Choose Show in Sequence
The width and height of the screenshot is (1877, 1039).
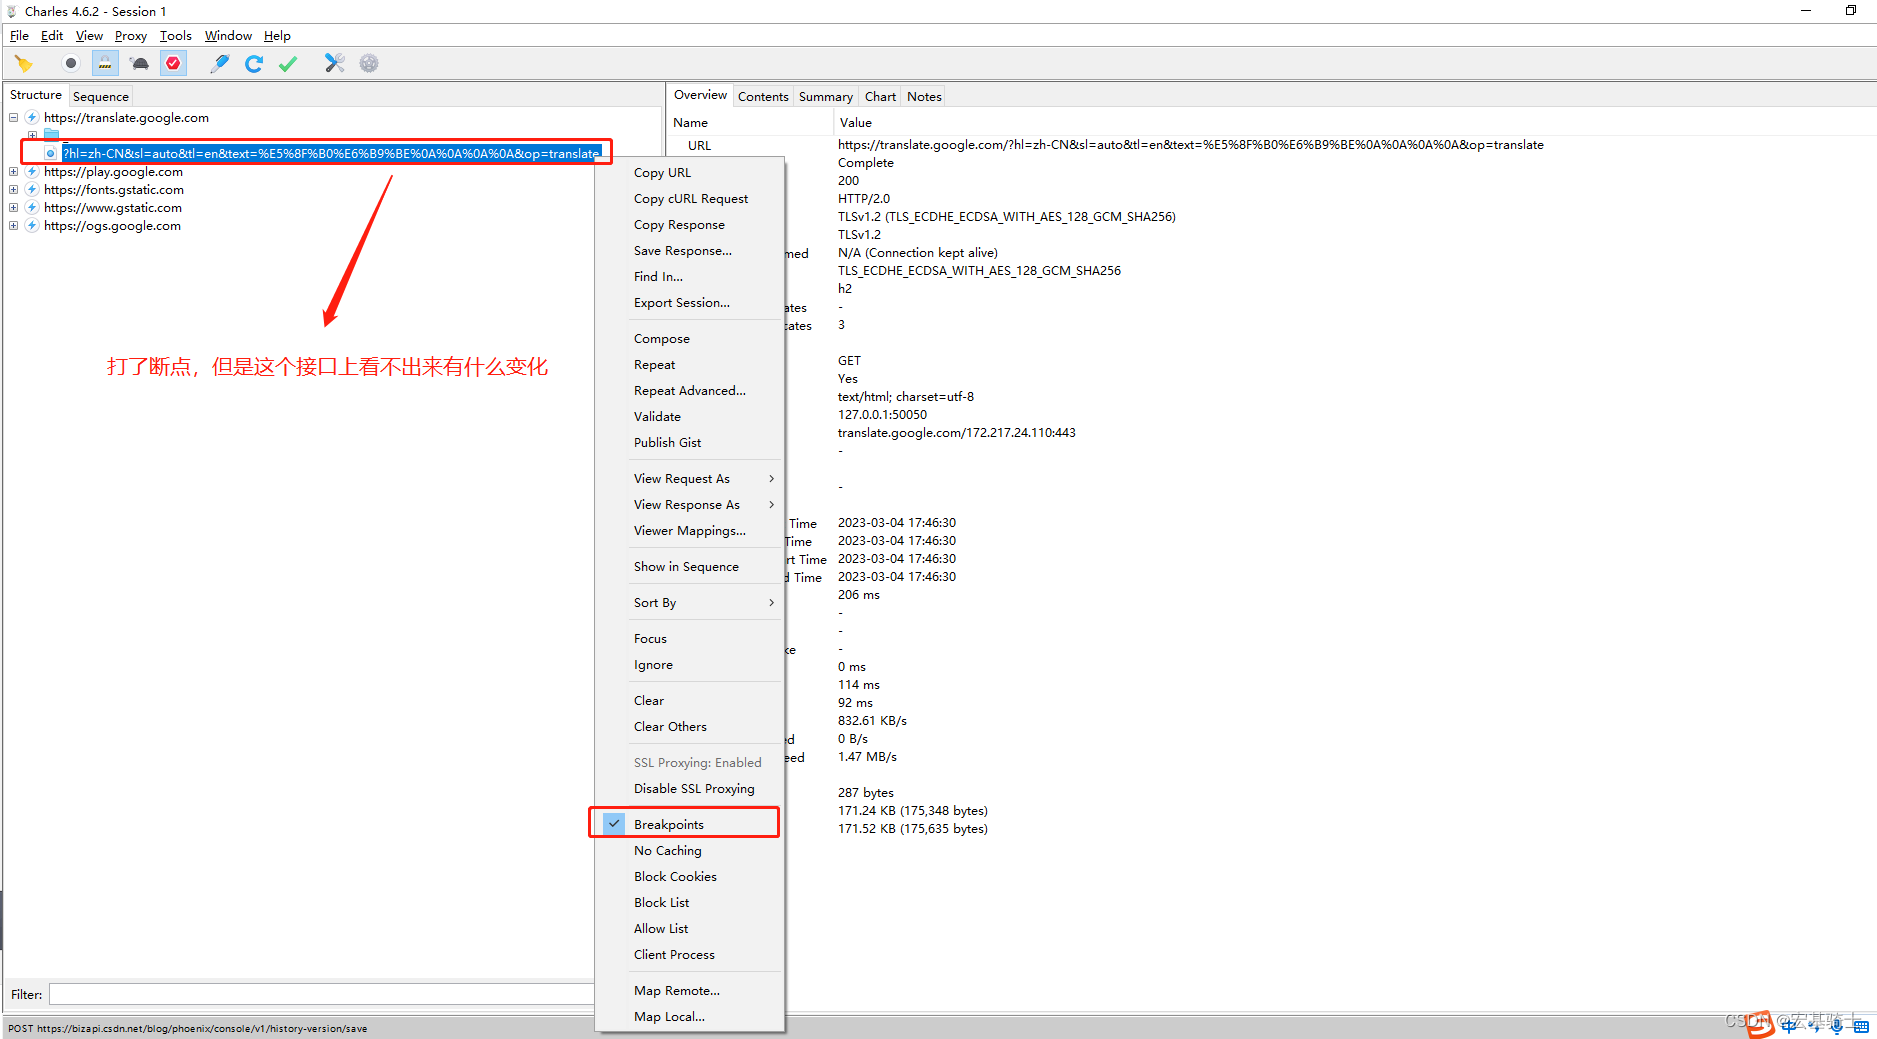tap(689, 567)
